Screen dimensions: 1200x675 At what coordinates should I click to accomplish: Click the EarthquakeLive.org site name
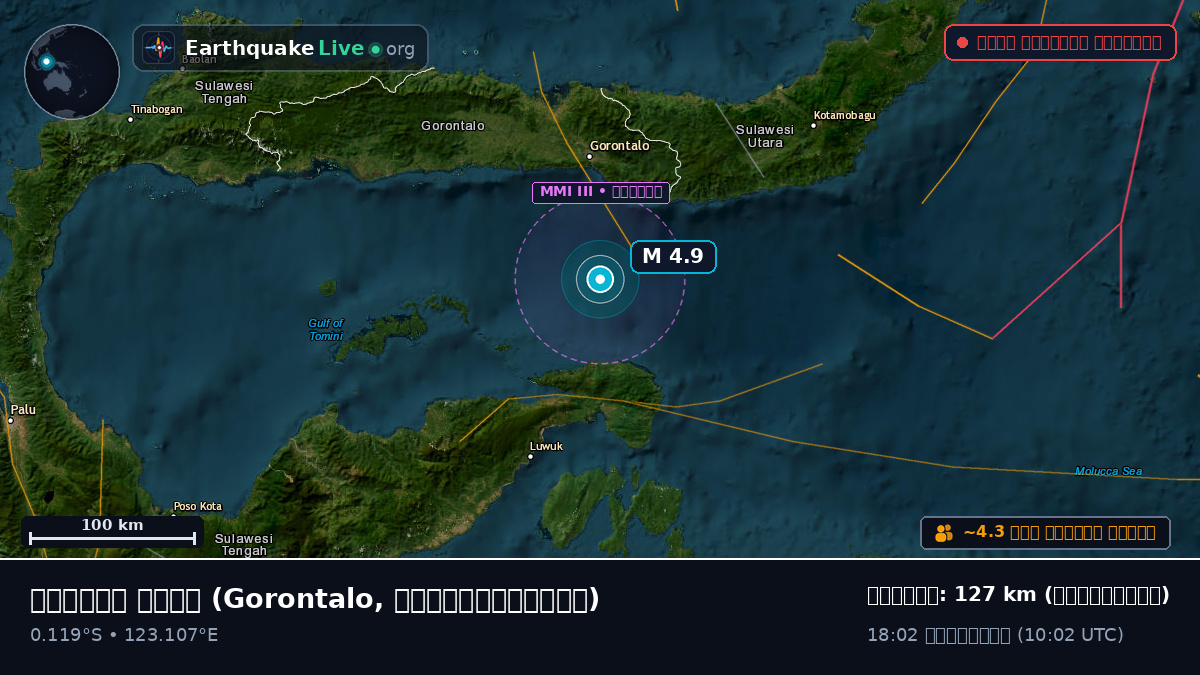tap(300, 49)
